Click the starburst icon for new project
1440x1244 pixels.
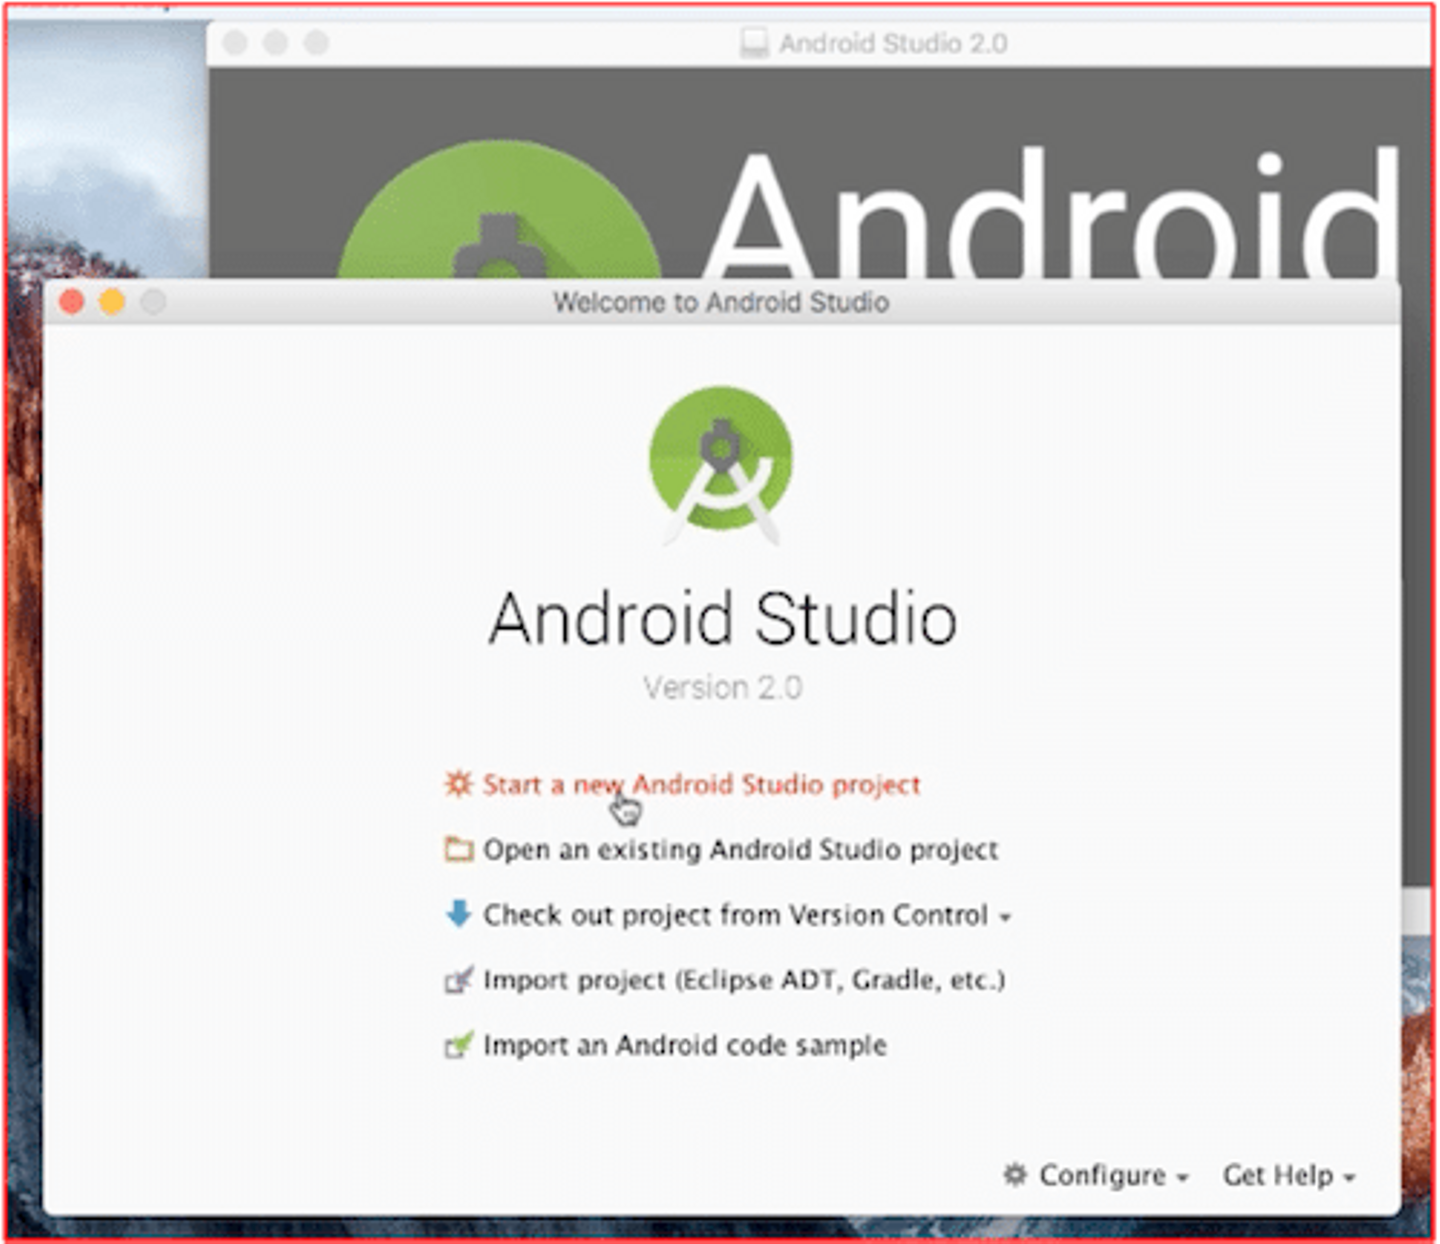[458, 784]
